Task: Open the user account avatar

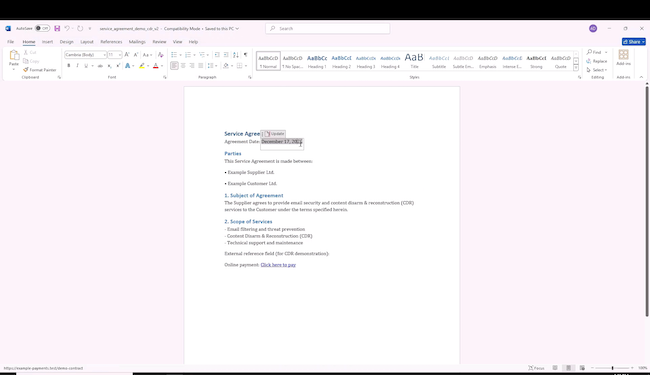Action: pyautogui.click(x=593, y=29)
